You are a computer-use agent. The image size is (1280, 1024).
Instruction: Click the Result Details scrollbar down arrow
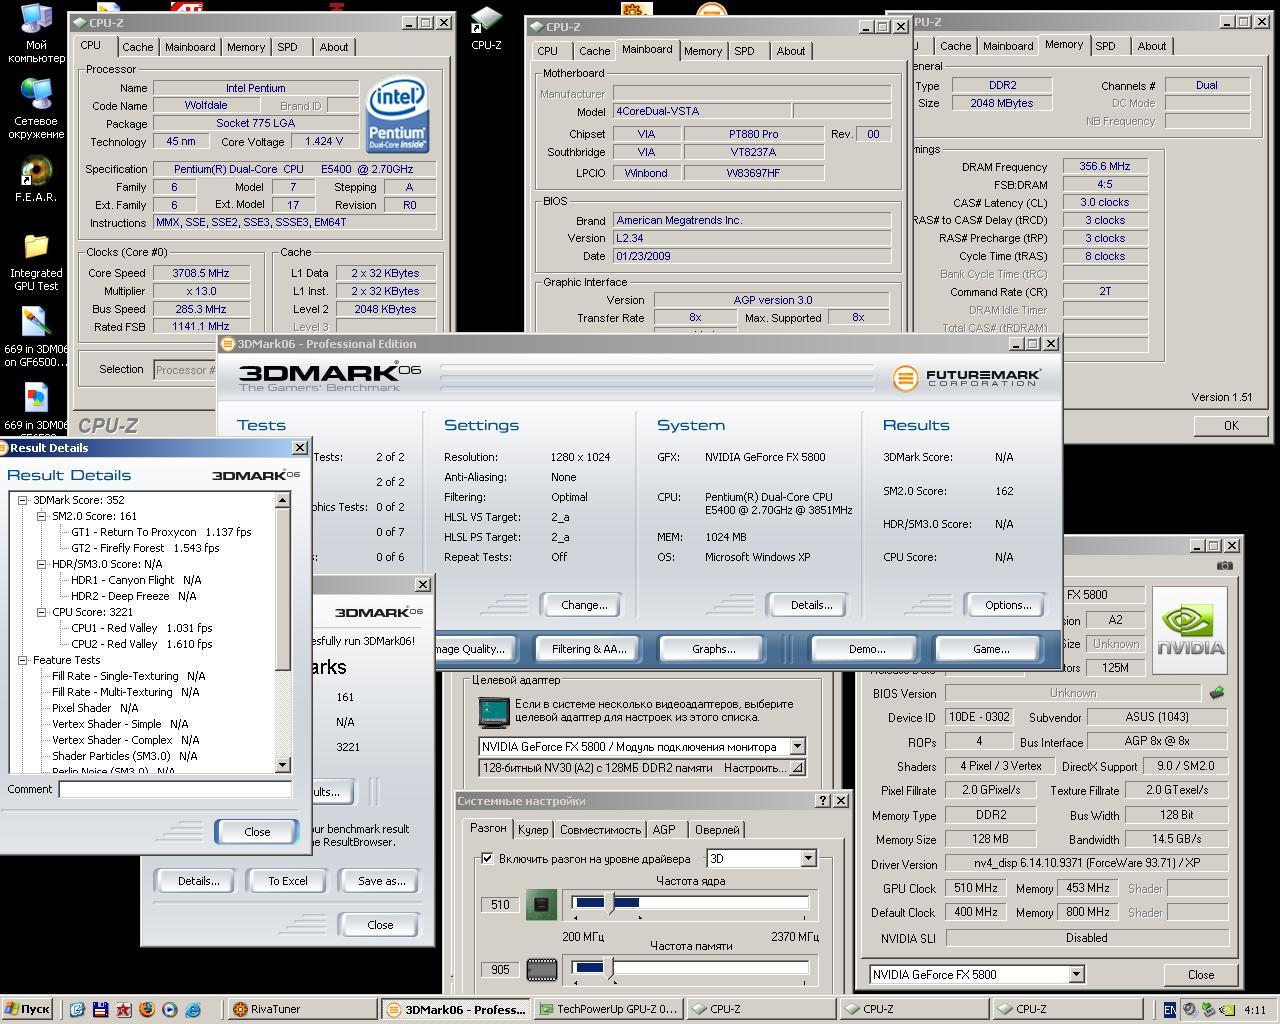click(x=282, y=765)
